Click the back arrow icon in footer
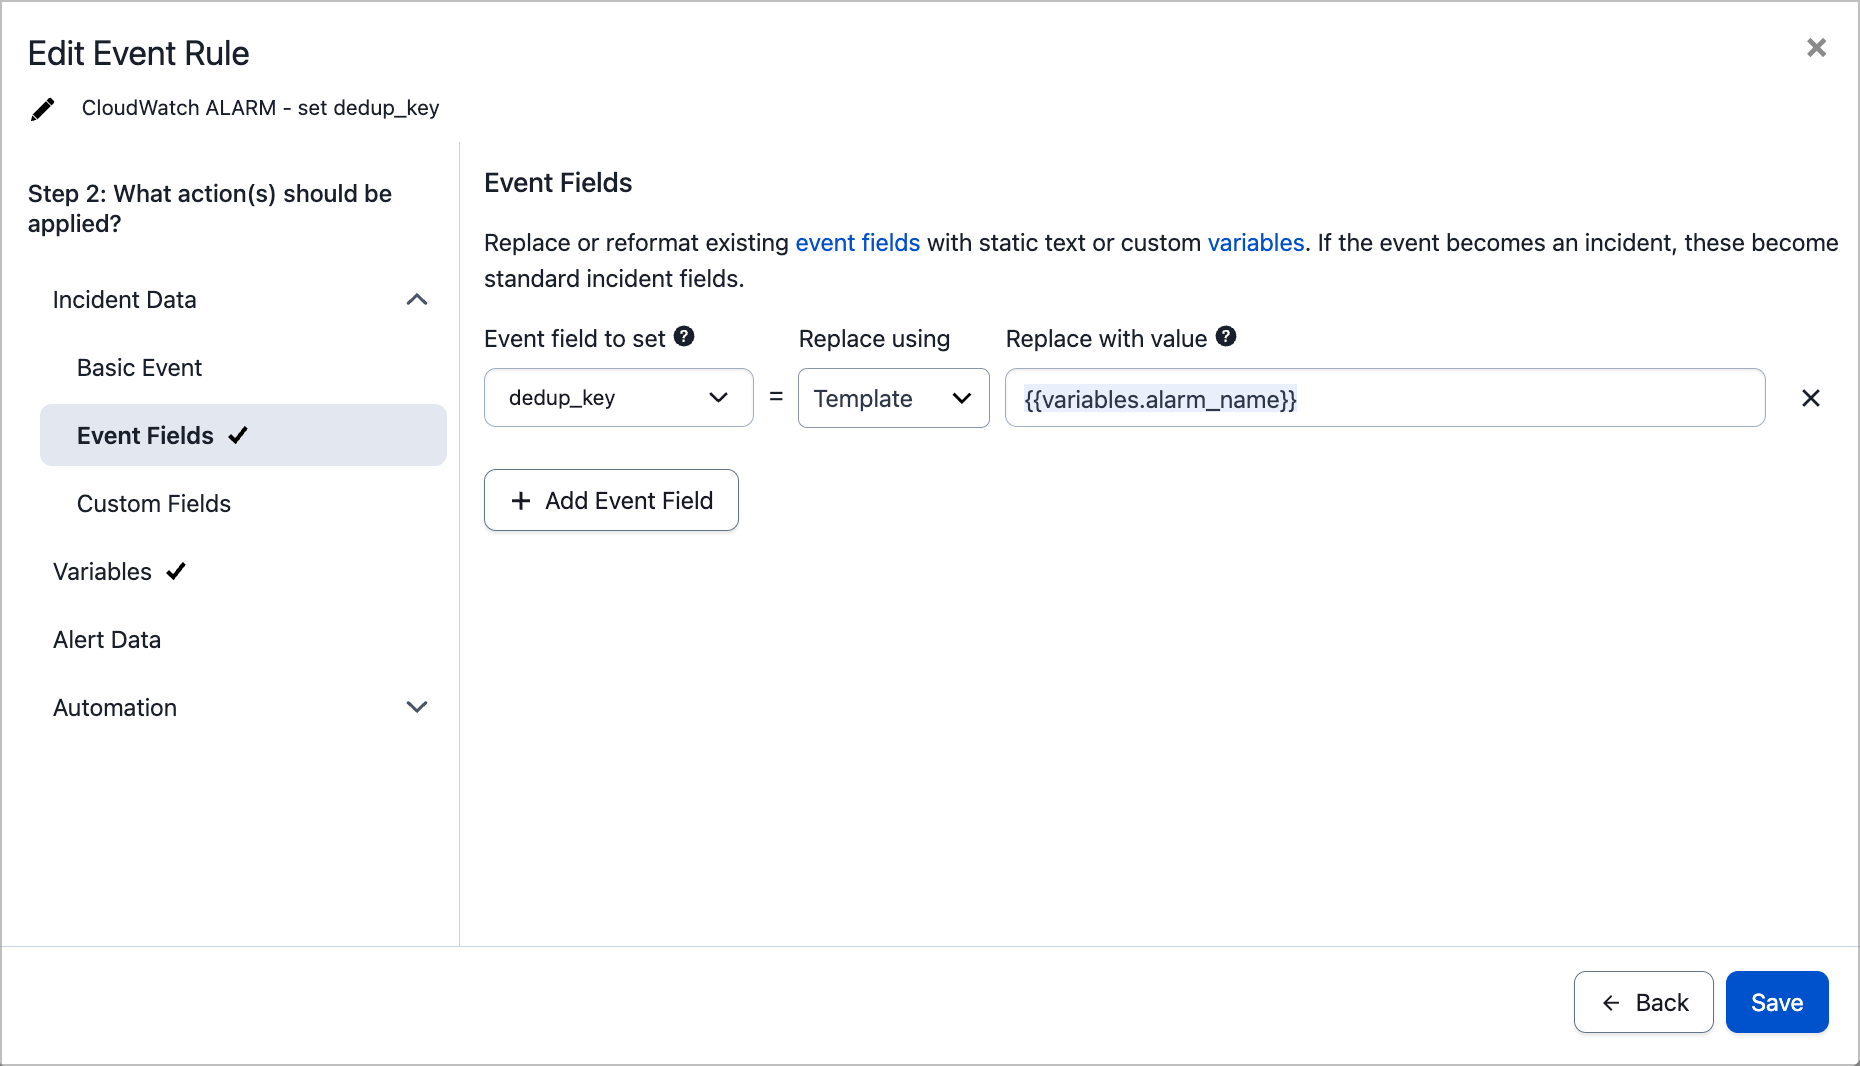The image size is (1860, 1066). tap(1611, 1003)
